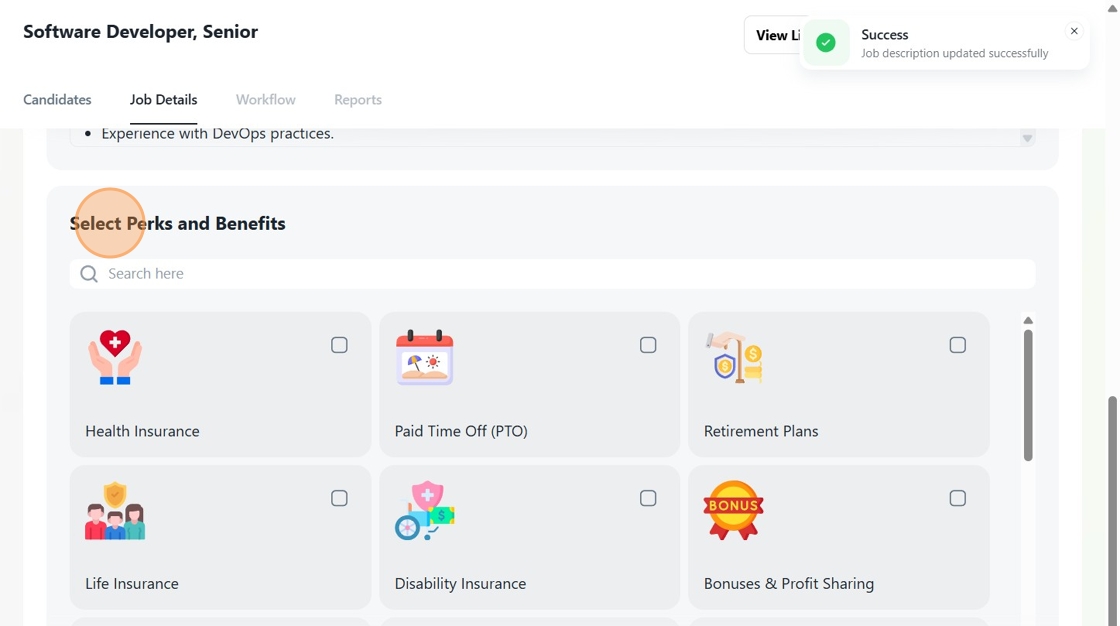The height and width of the screenshot is (626, 1120).
Task: Click the perks list scroll-up arrow
Action: [x=1028, y=321]
